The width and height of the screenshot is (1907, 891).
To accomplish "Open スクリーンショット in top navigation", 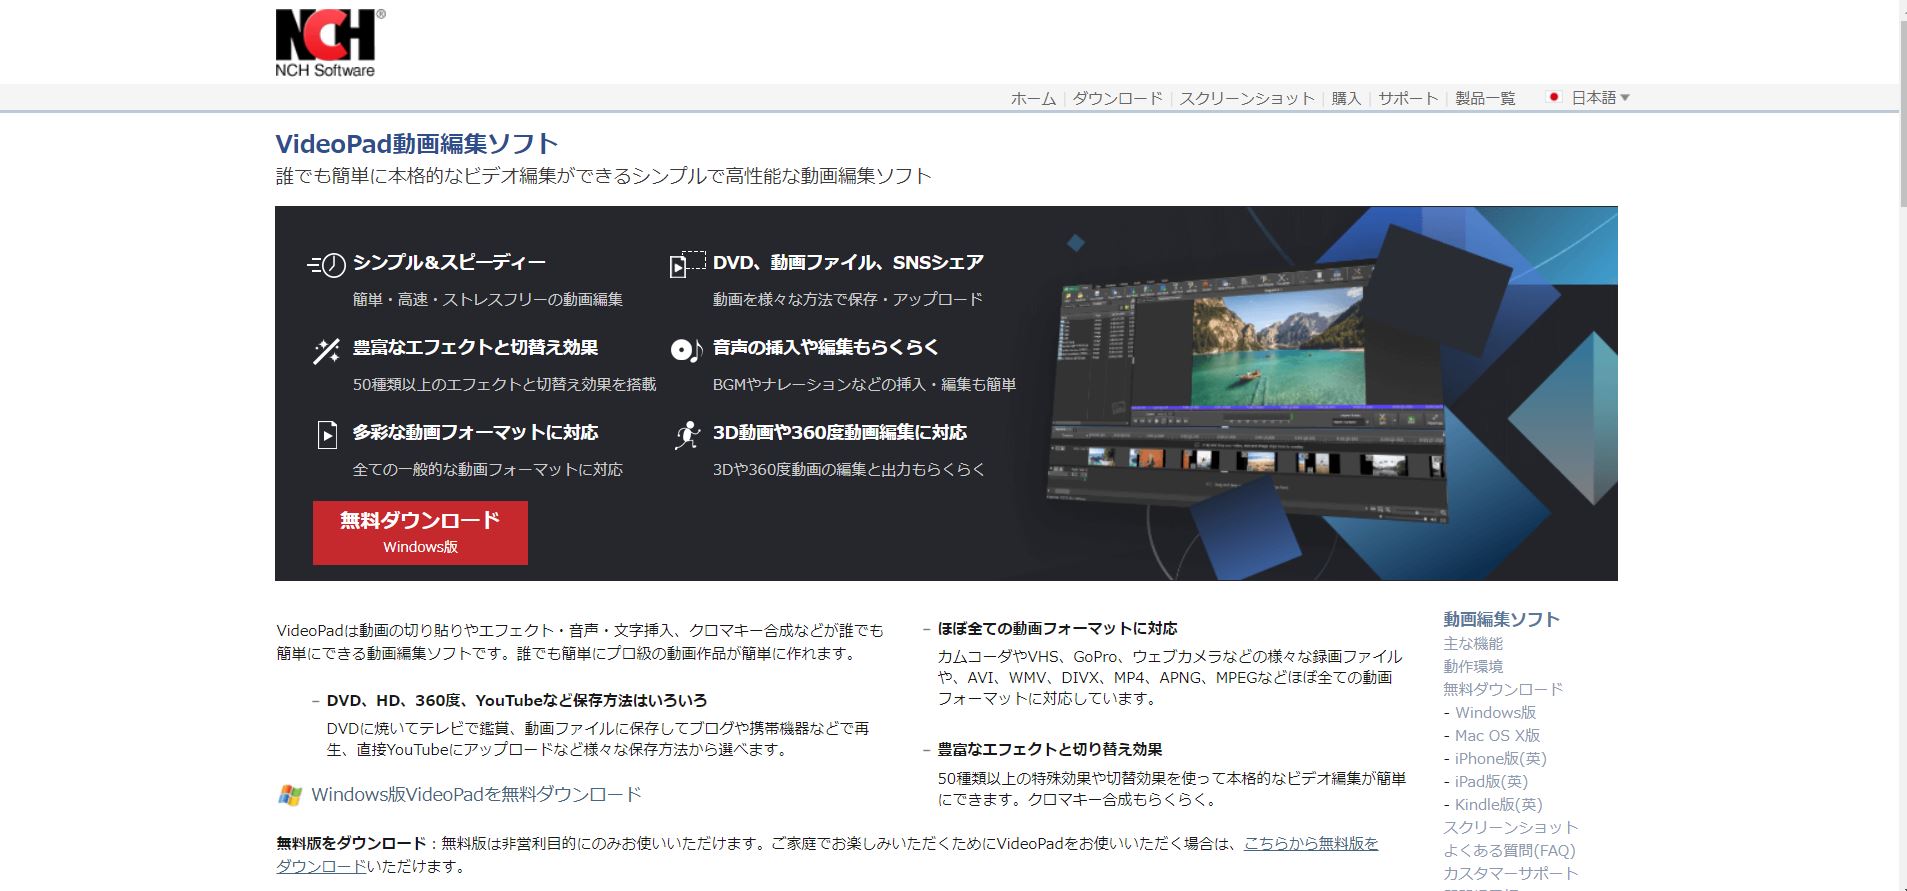I will 1247,98.
